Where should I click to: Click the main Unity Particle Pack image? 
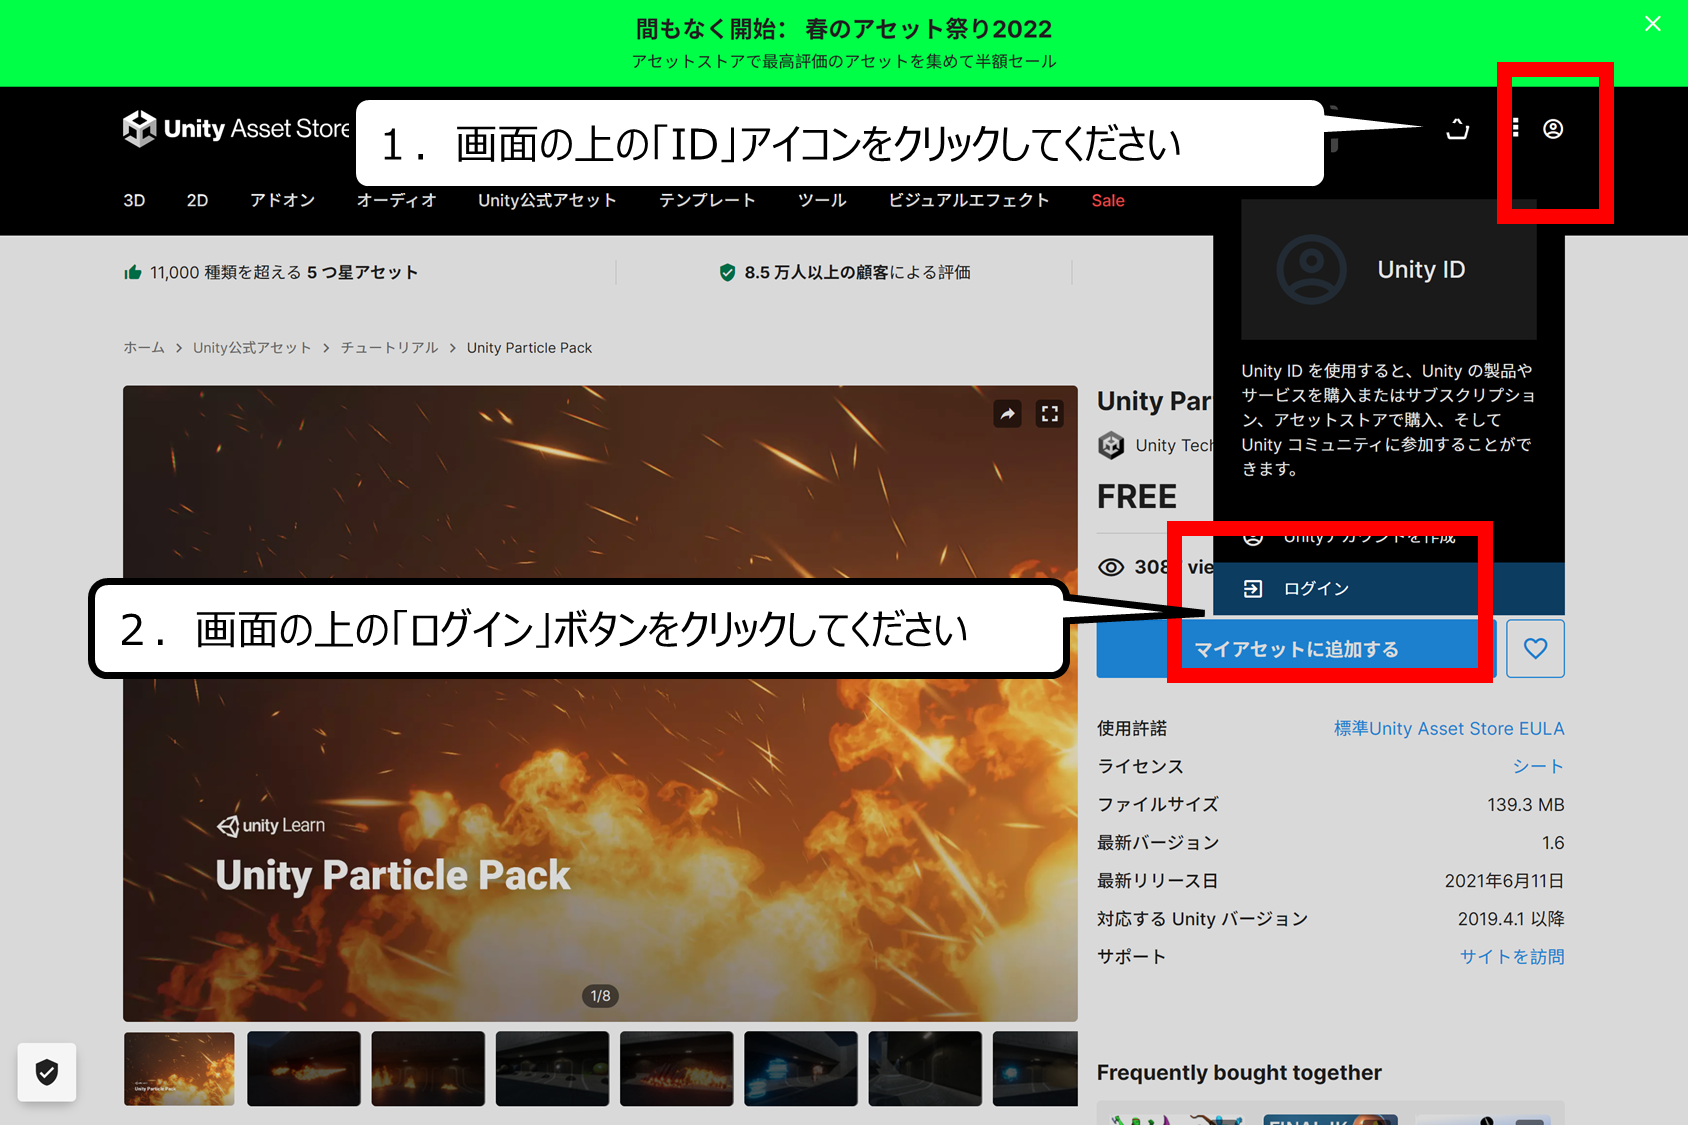click(600, 703)
